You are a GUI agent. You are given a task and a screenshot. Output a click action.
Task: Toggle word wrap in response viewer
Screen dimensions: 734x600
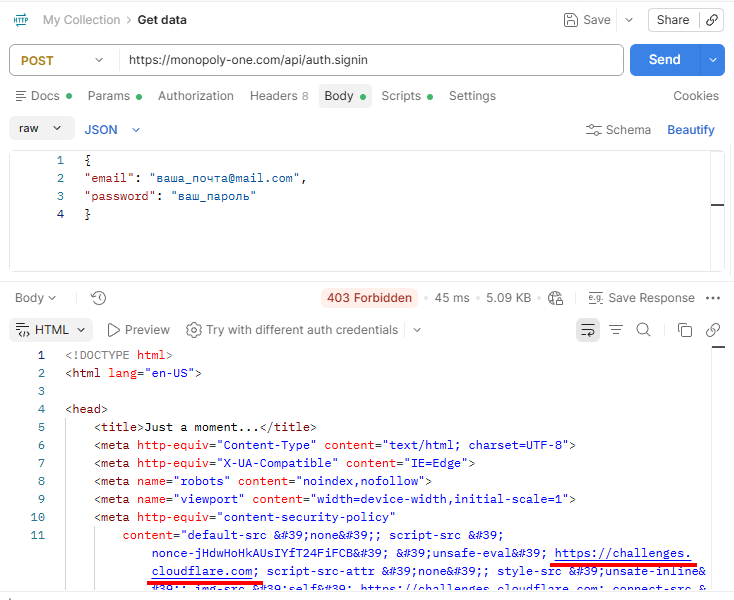click(588, 330)
